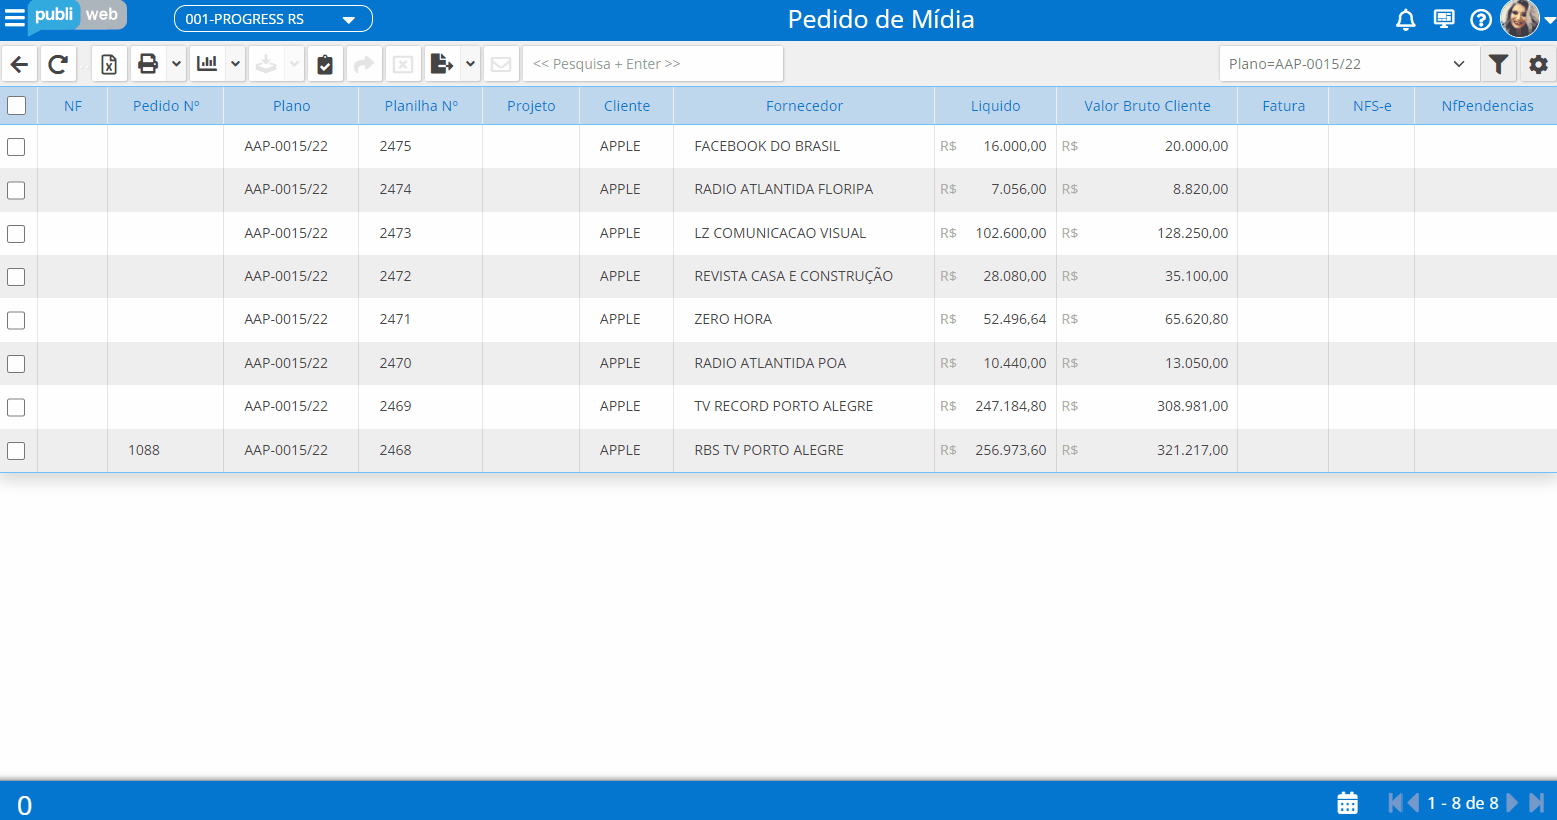Sort by Valor Bruto Cliente header
1557x820 pixels.
point(1147,106)
